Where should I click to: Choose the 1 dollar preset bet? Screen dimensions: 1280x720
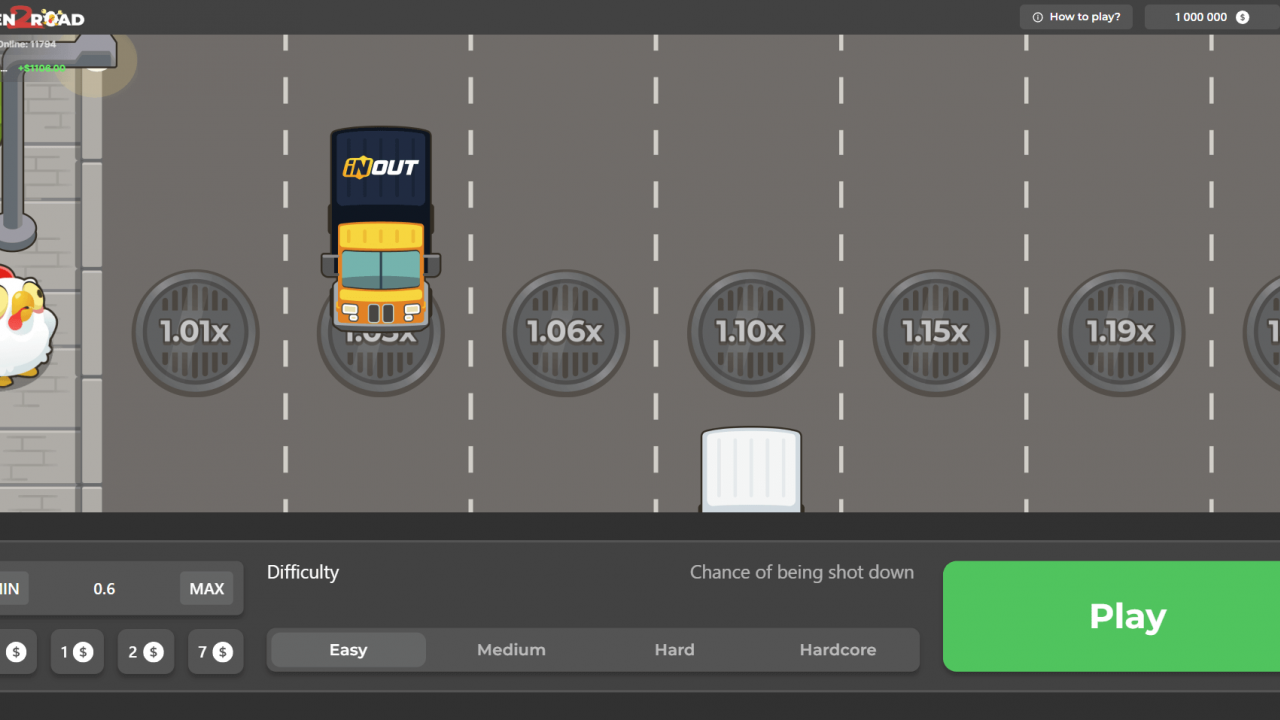point(76,652)
